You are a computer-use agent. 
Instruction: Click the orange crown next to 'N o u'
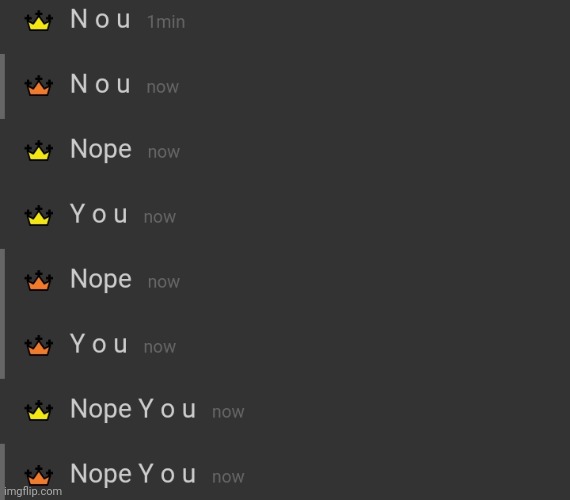[39, 86]
